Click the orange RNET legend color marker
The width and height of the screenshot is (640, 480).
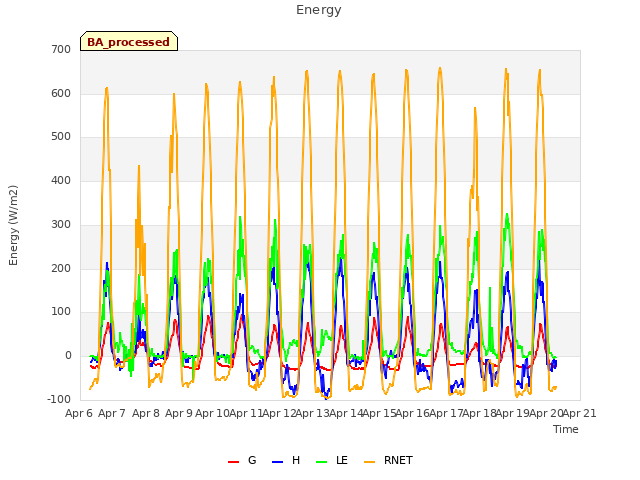369,462
